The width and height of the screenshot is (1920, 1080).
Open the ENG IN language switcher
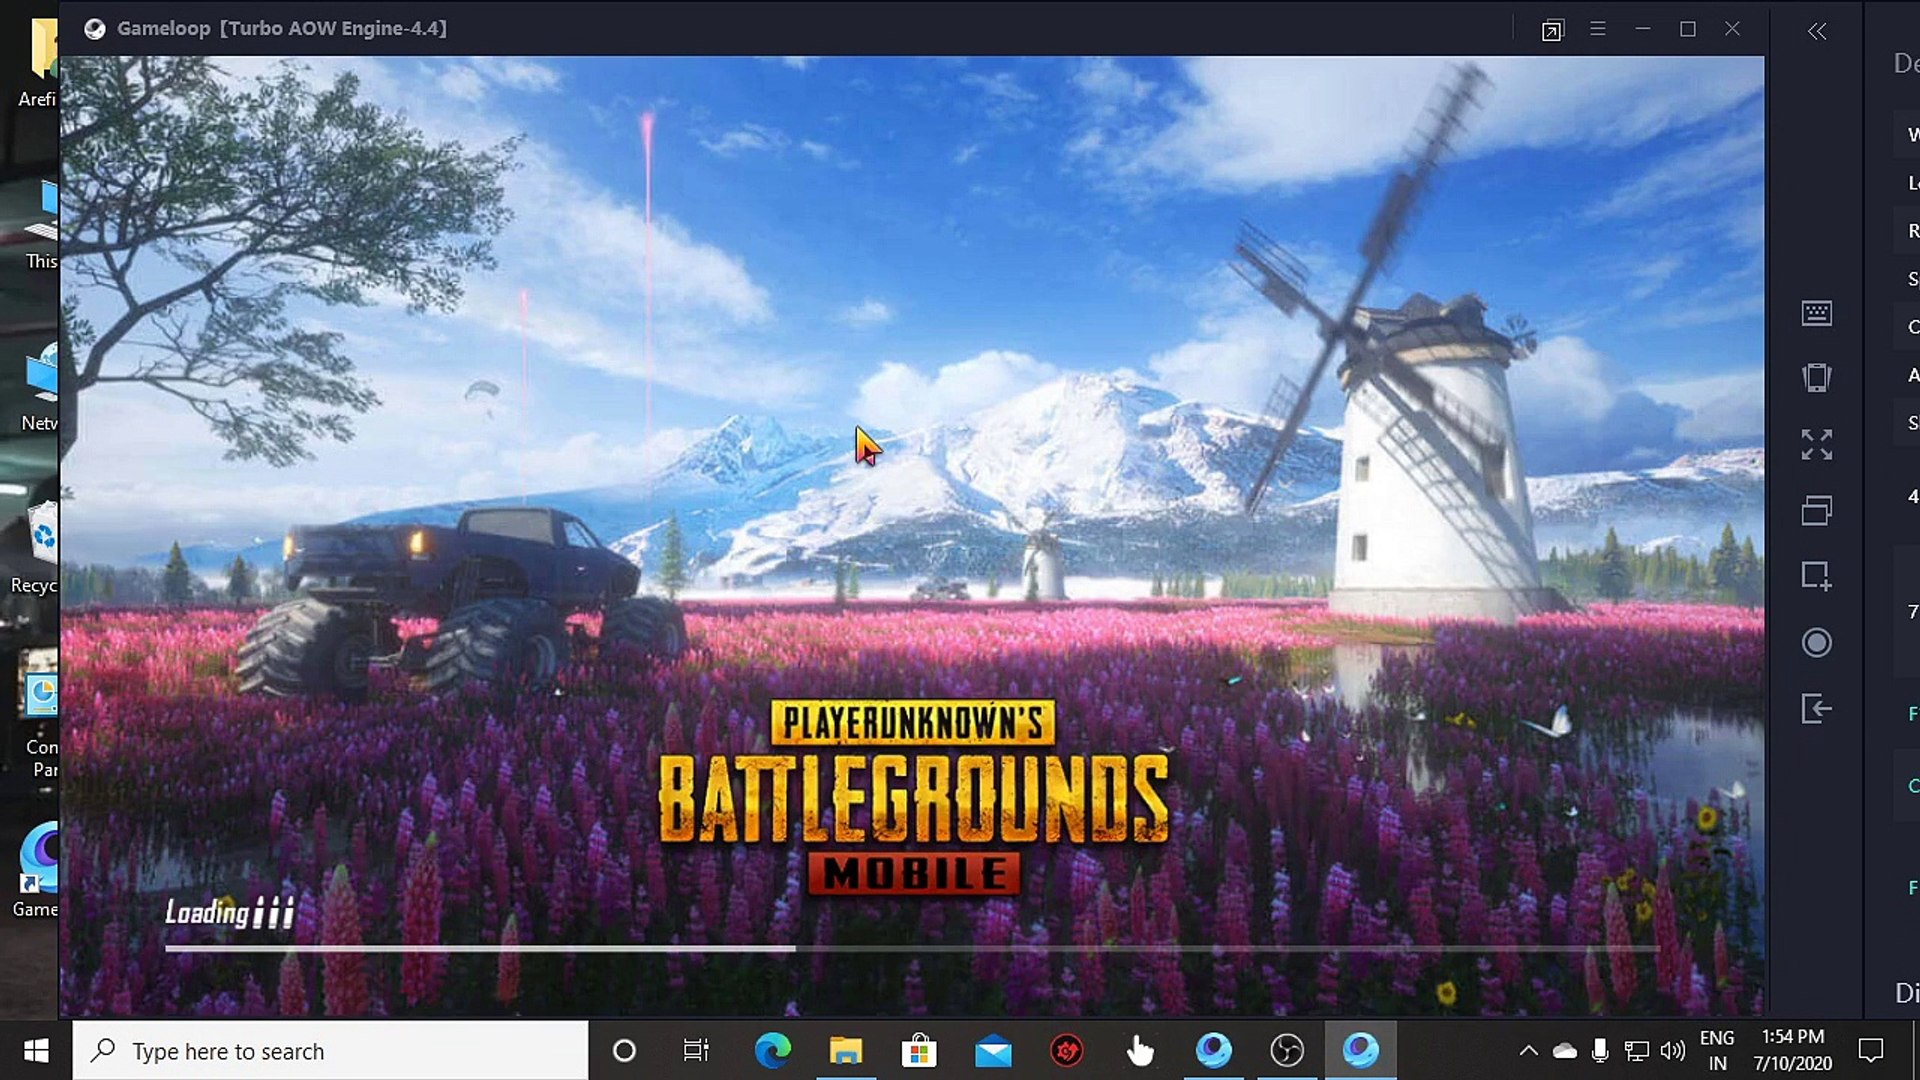point(1717,1051)
